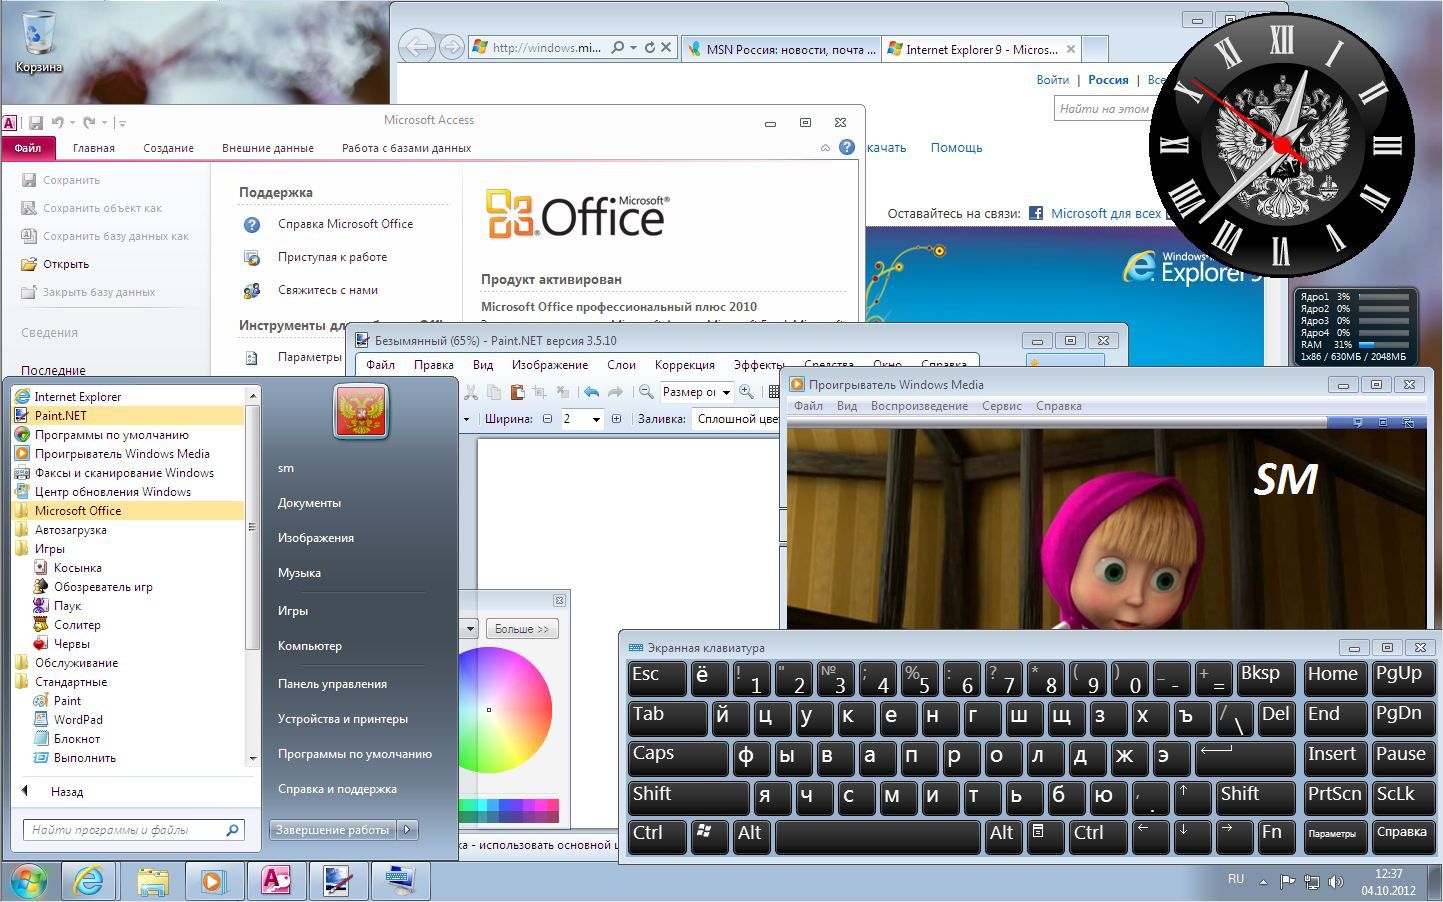Toggle the ScLk key on on-screen keyboard
Viewport: 1443px width, 902px height.
tap(1402, 797)
